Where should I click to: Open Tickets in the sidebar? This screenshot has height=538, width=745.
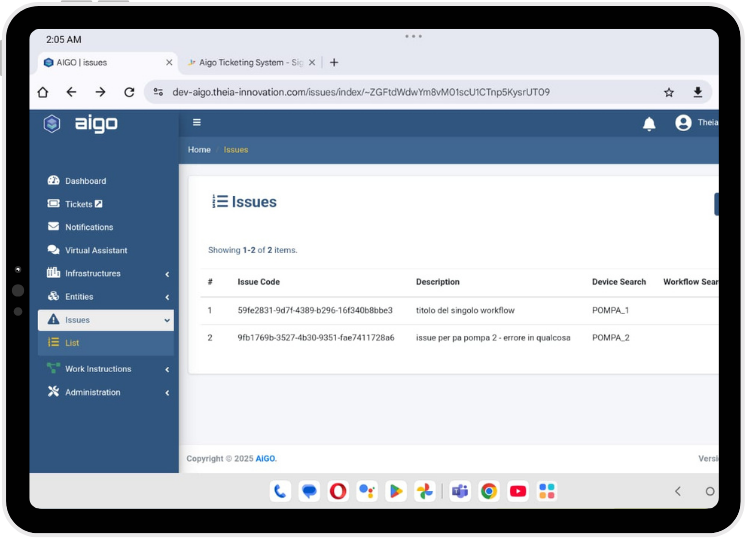[x=105, y=204]
